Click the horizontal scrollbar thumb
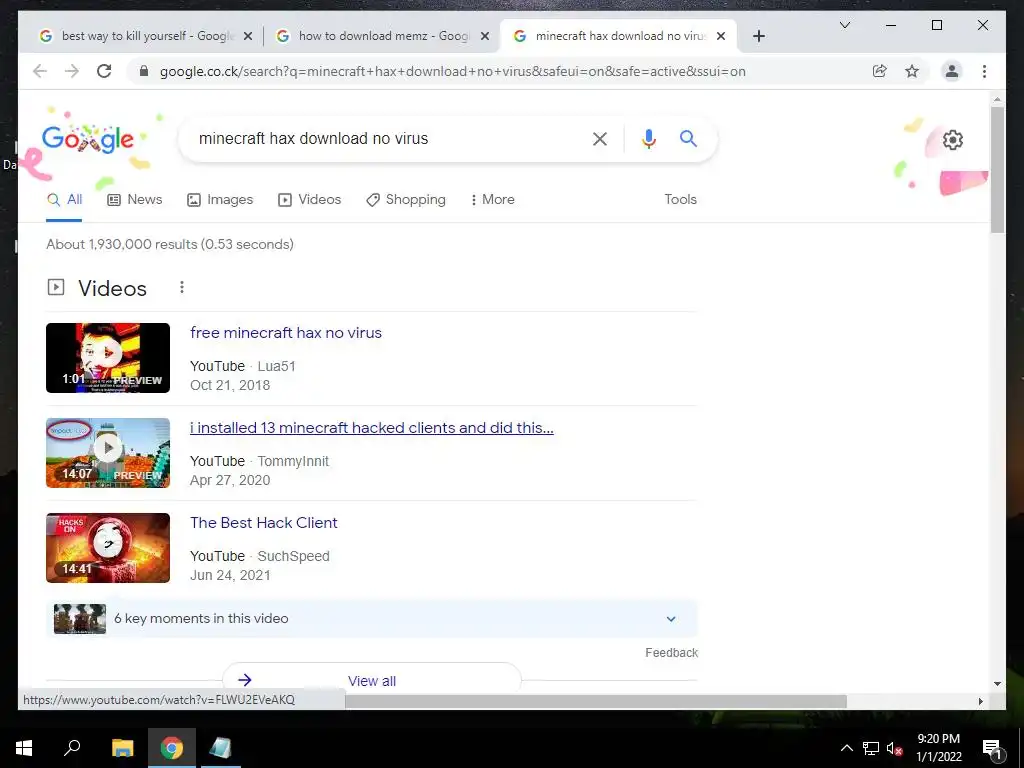Screen dimensions: 1024x768 [x=596, y=701]
